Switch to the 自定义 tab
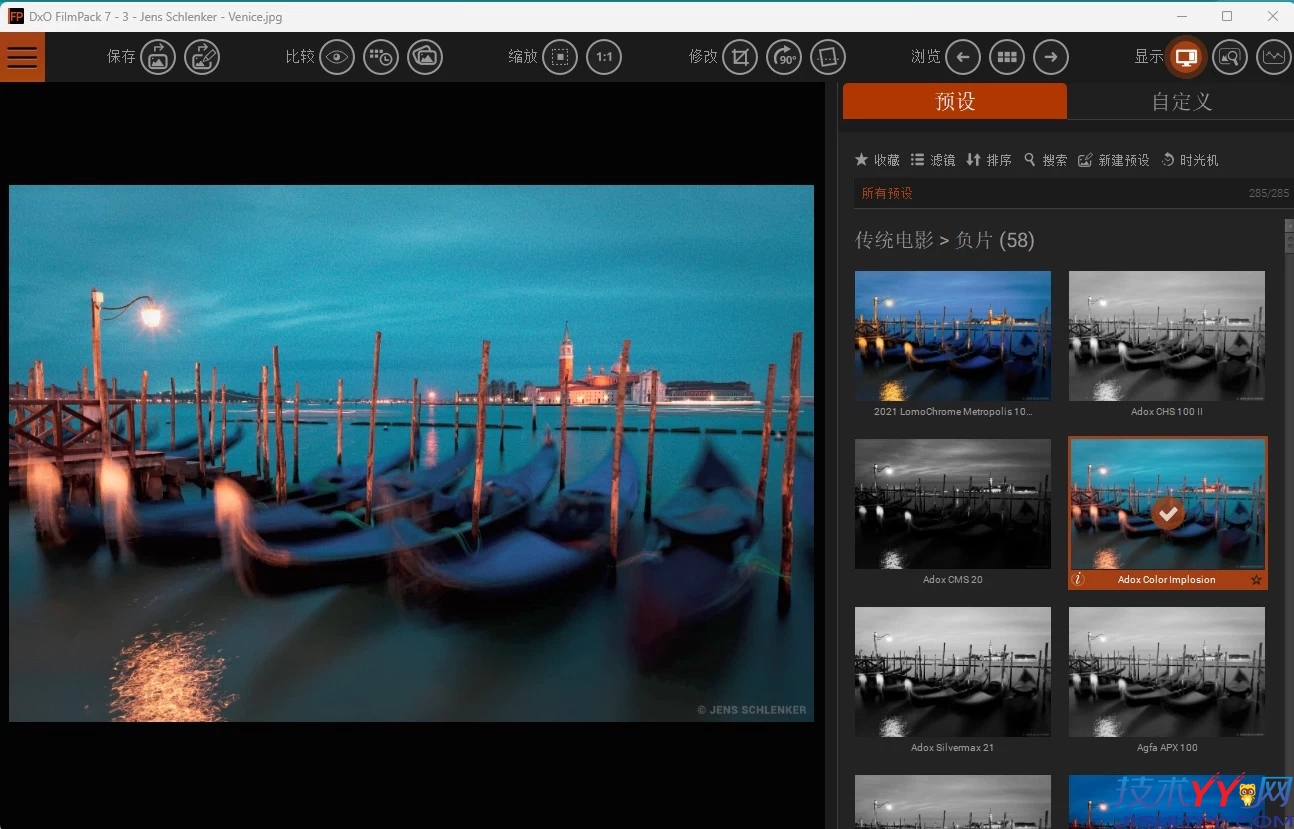 point(1181,101)
